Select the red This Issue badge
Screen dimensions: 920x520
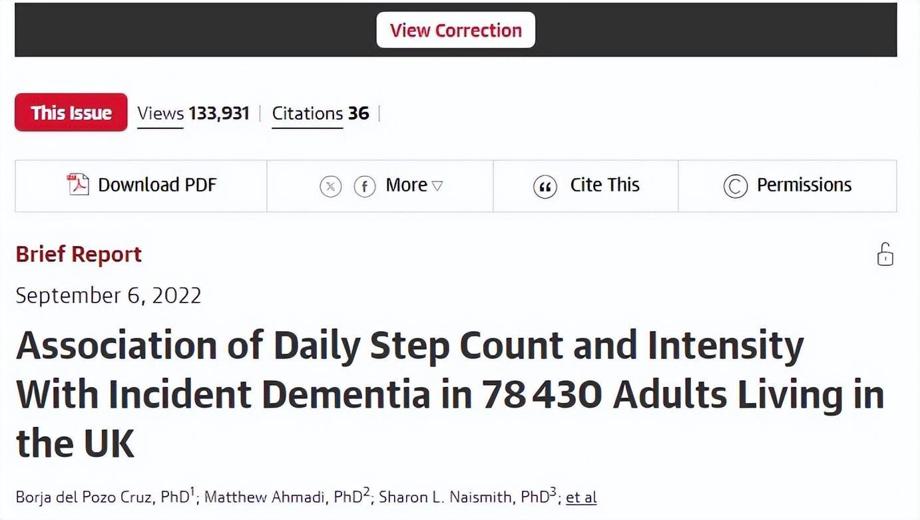tap(71, 113)
